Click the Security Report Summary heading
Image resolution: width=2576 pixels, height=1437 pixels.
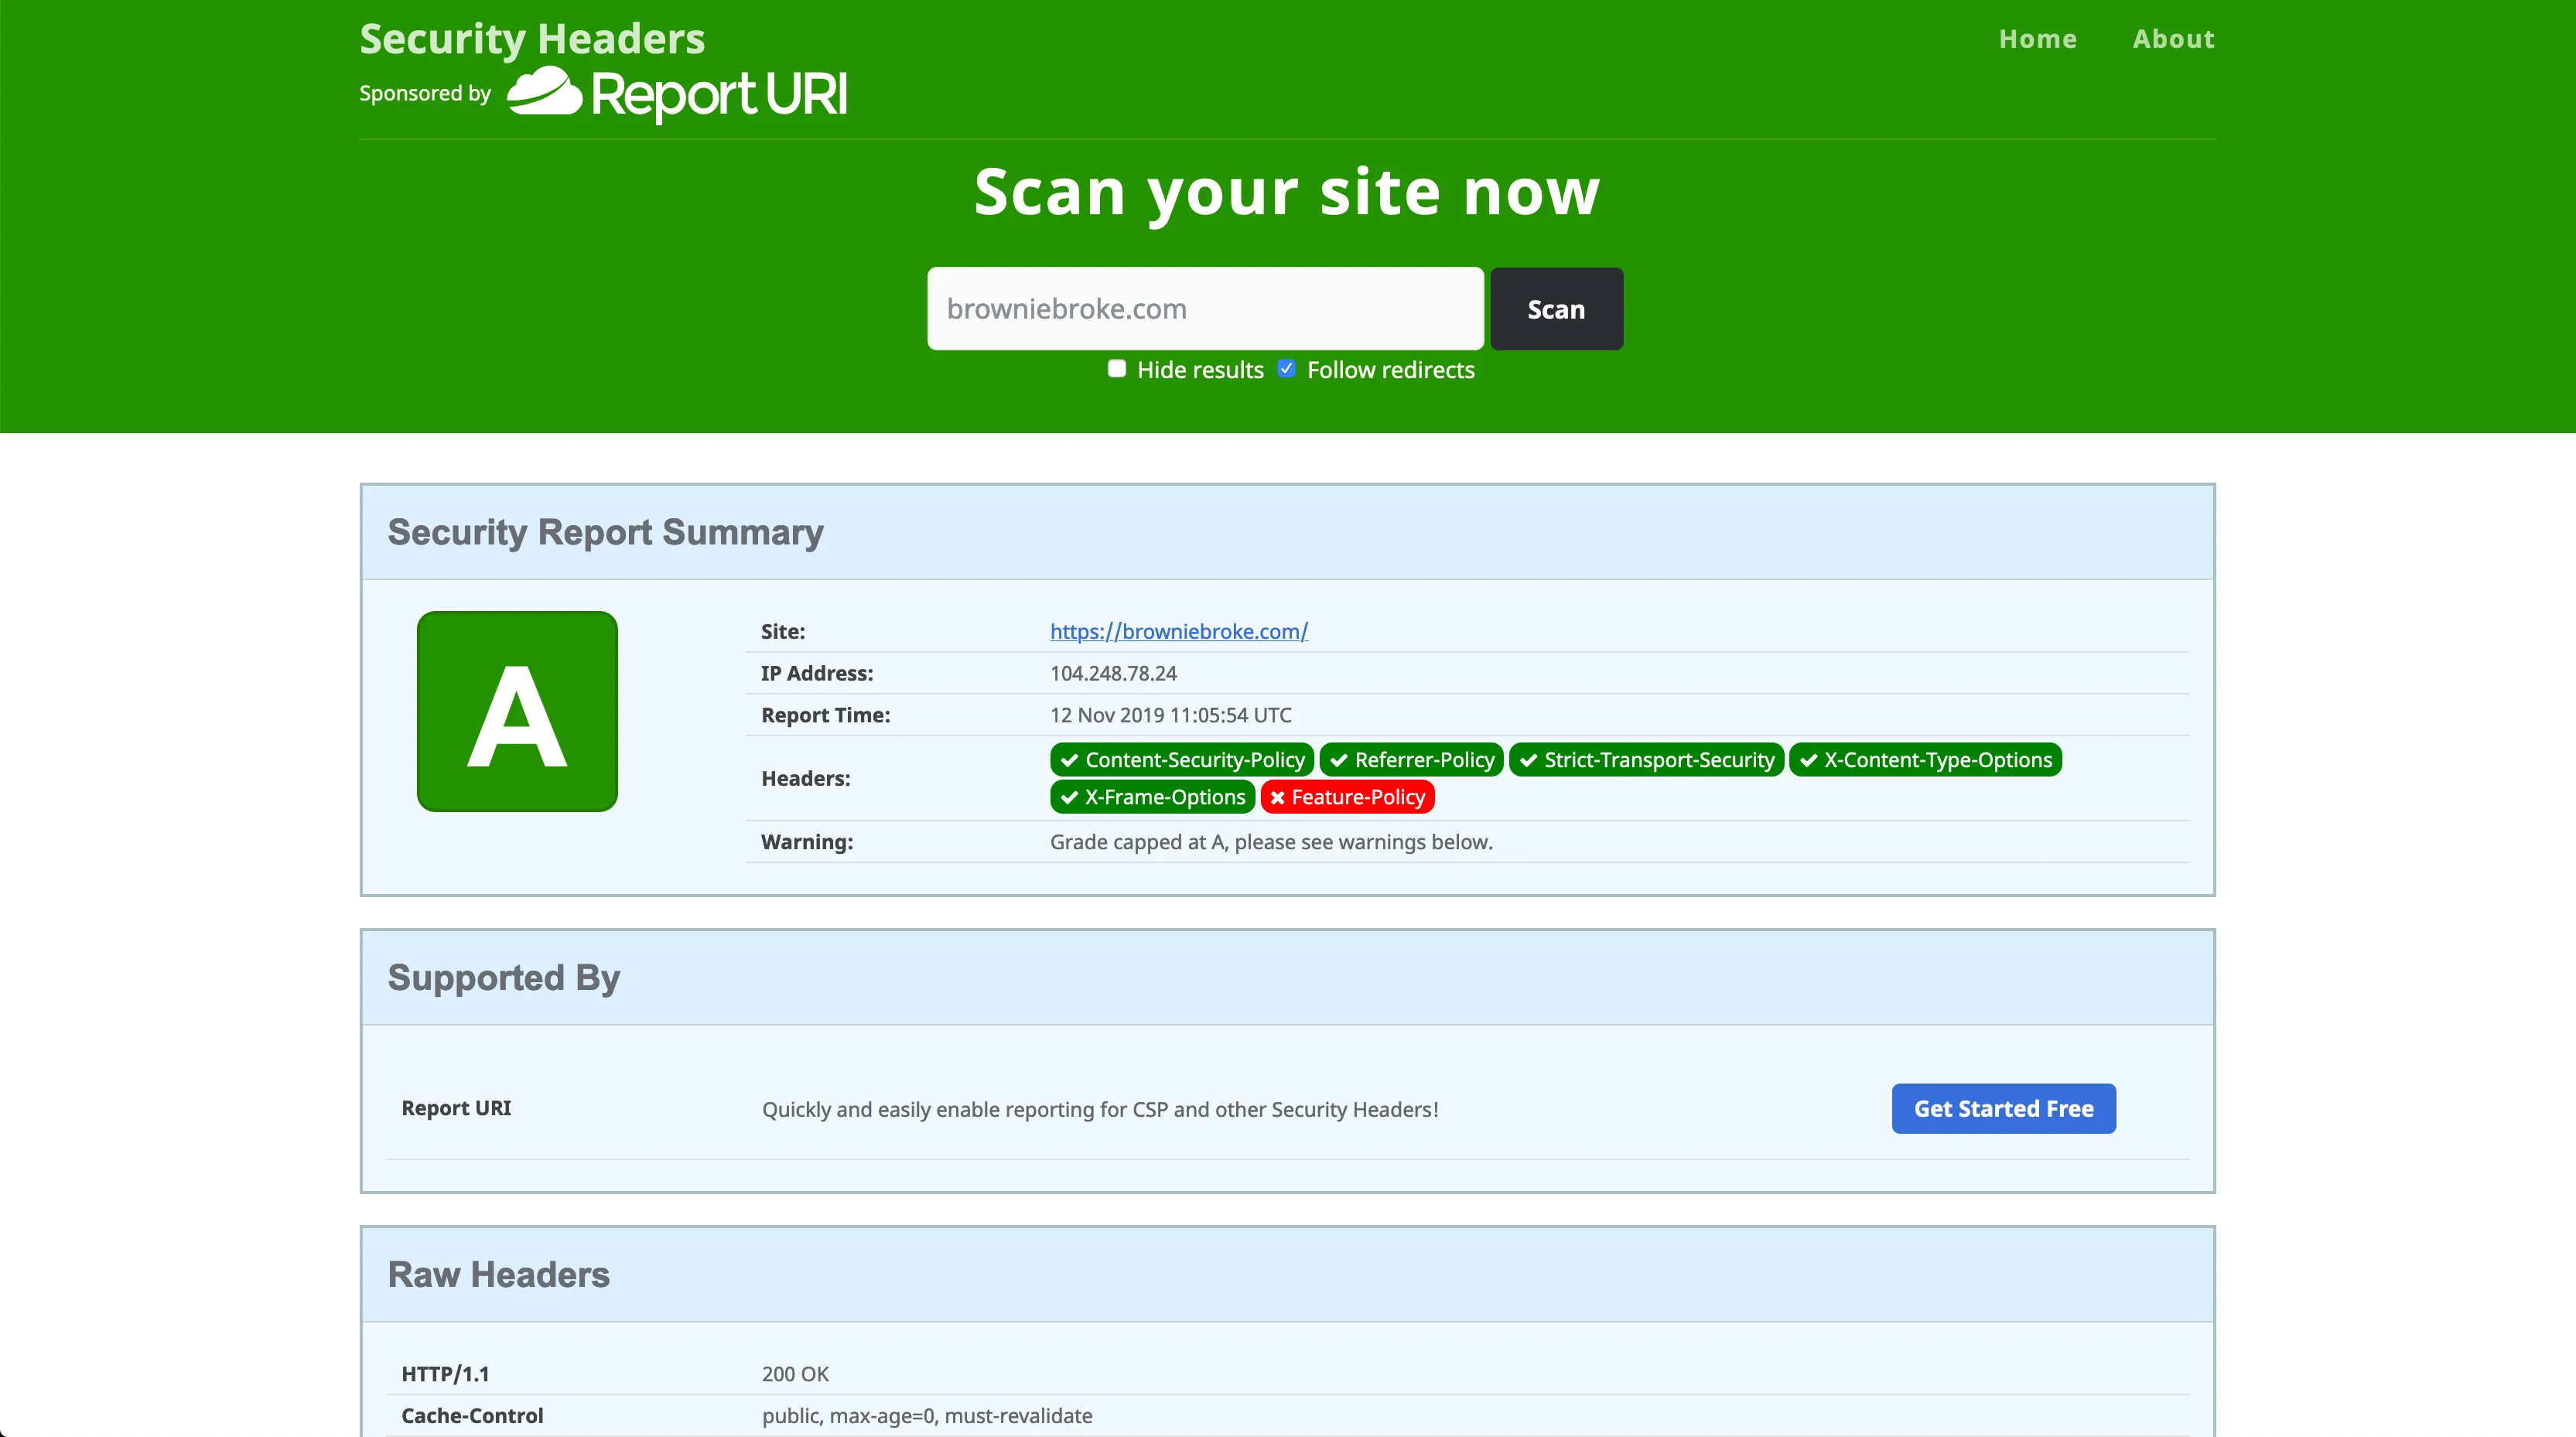pos(605,532)
